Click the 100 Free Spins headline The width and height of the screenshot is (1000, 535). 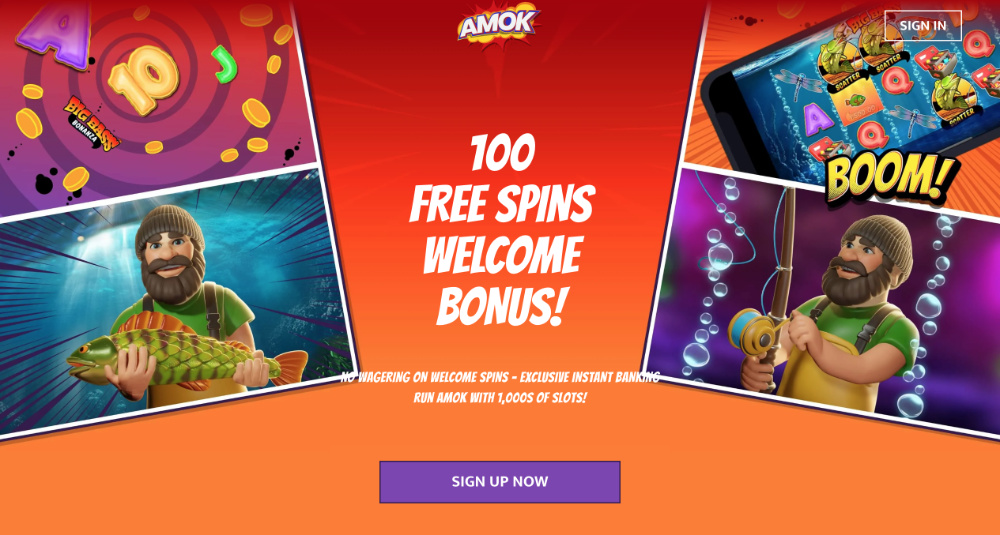pyautogui.click(x=503, y=182)
